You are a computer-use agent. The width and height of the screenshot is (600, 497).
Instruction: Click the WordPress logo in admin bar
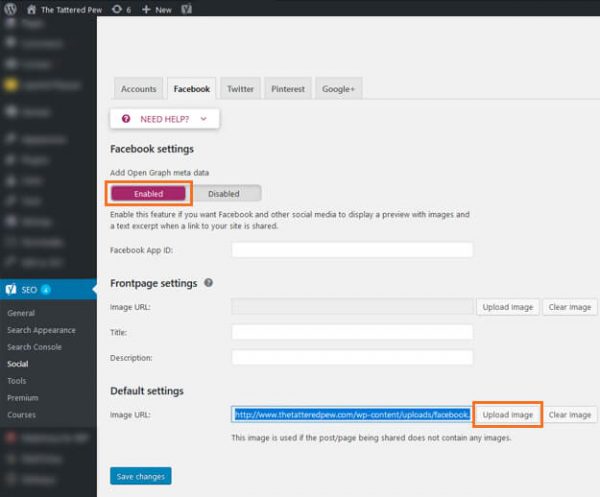tap(10, 8)
